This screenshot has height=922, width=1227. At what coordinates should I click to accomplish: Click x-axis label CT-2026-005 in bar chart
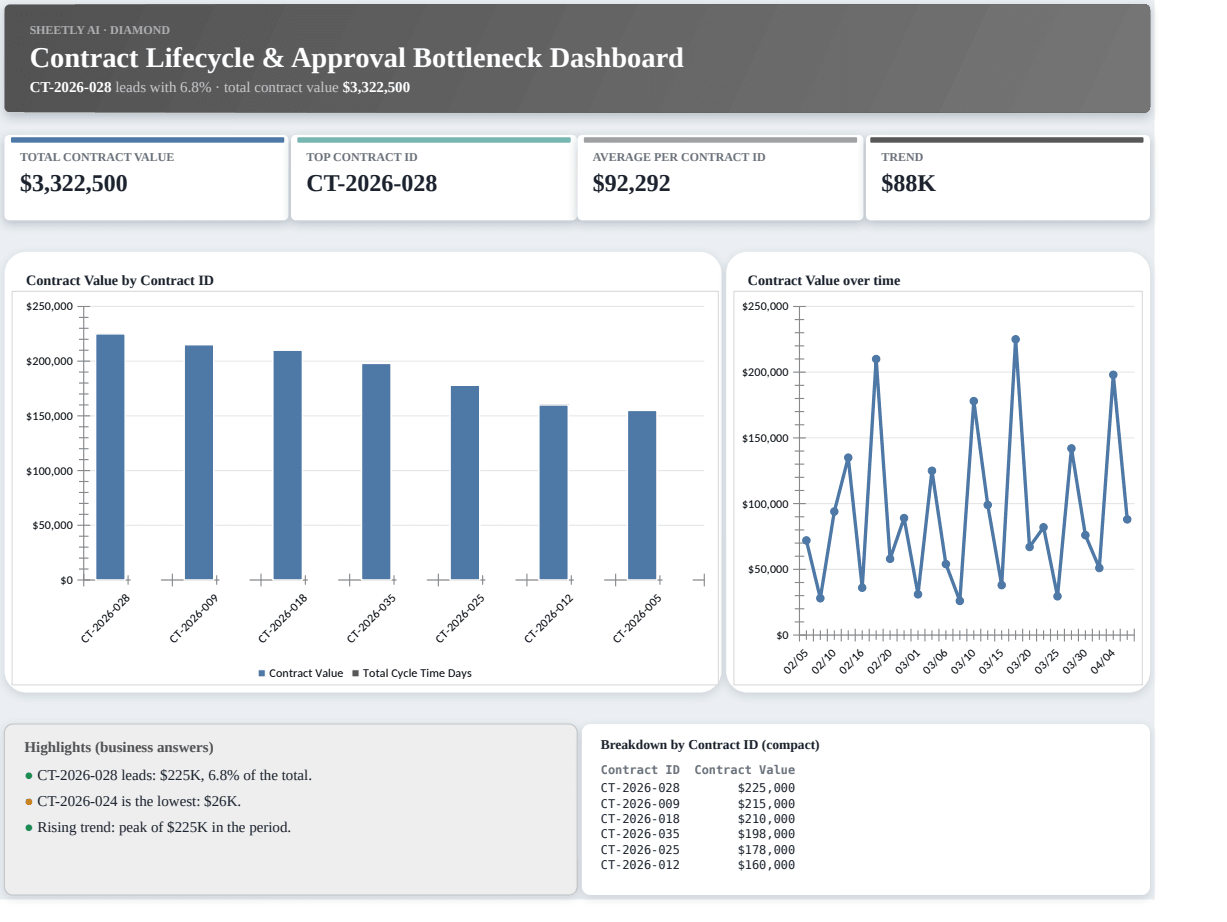pos(638,618)
